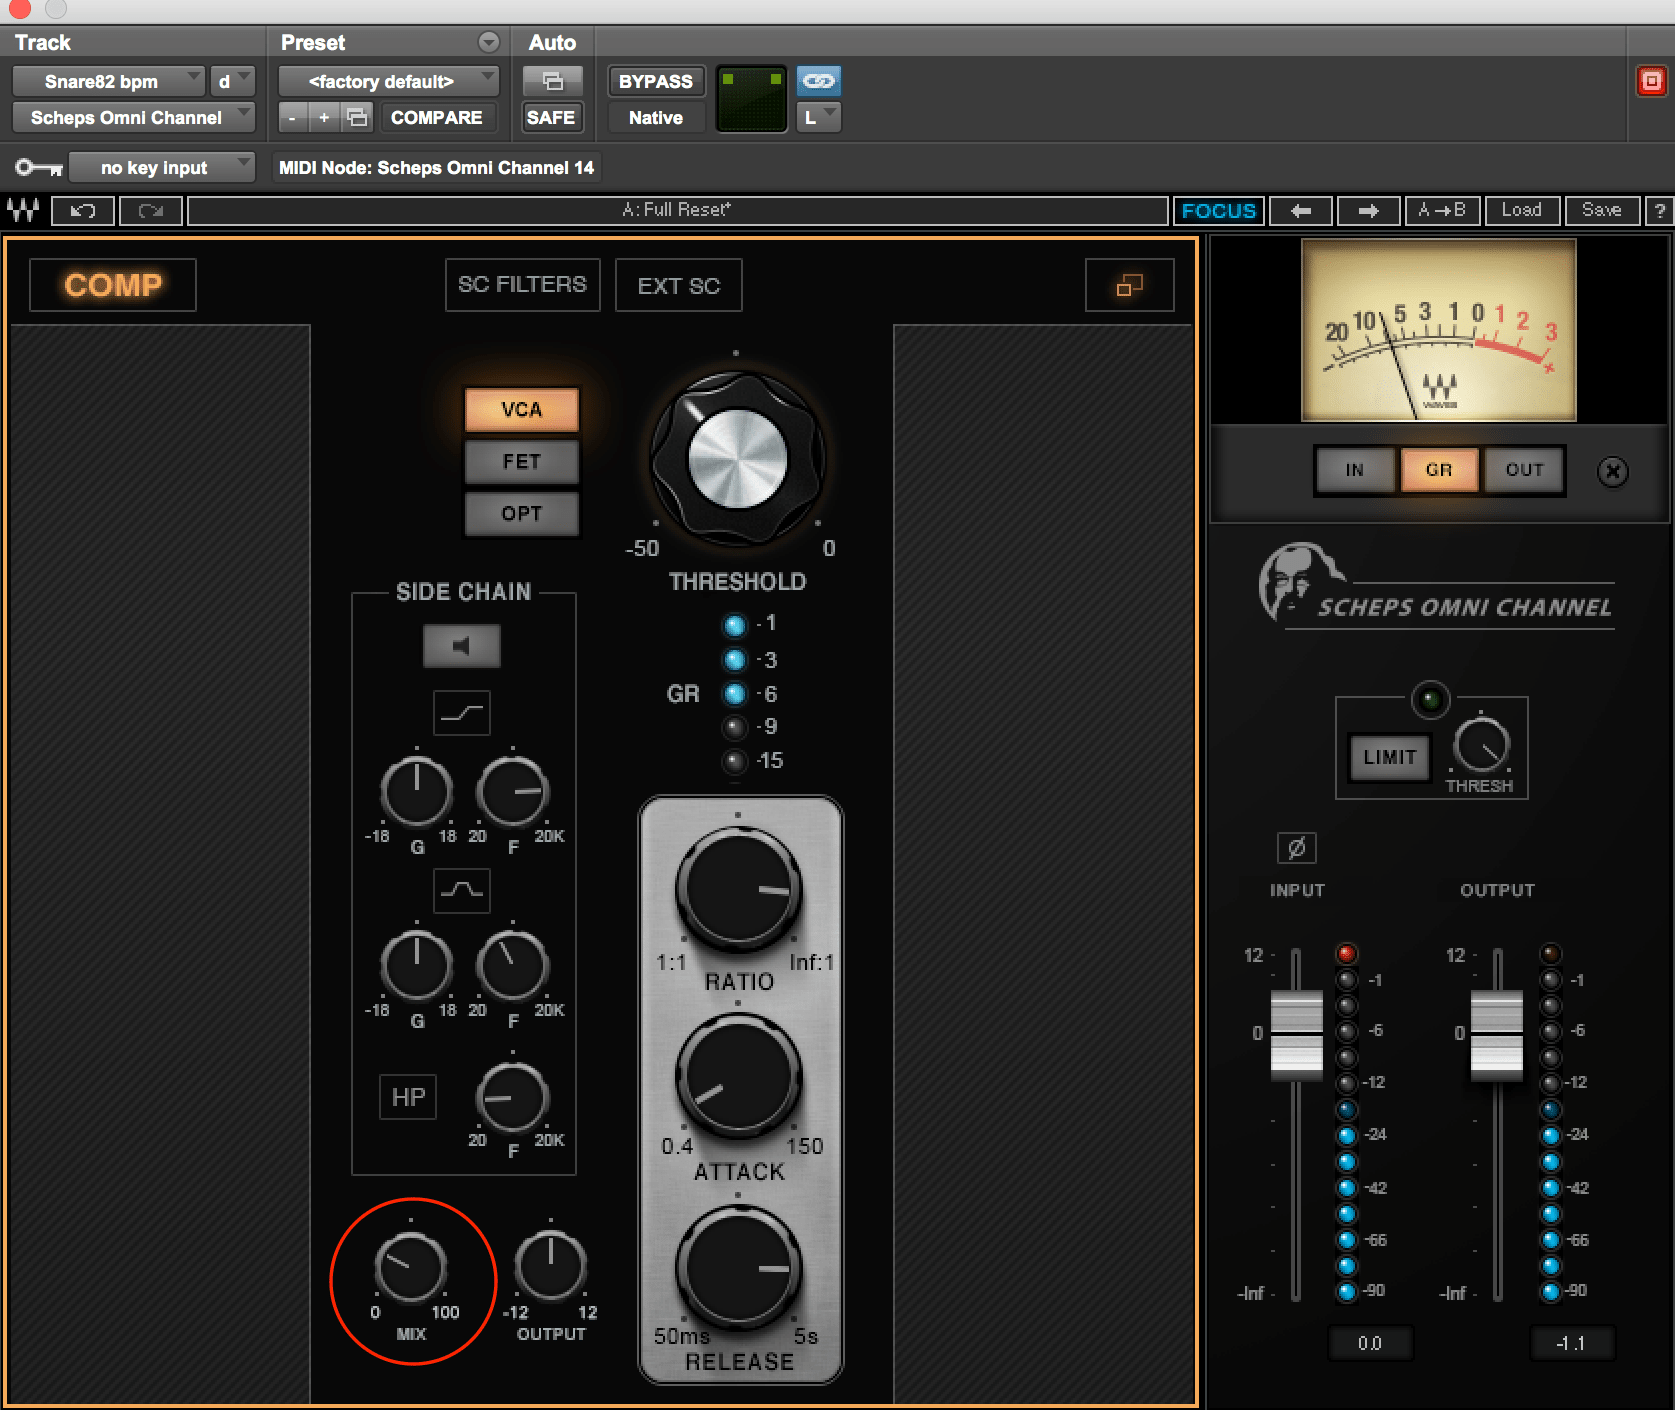Click the ATTACK knob
The image size is (1675, 1410).
739,1076
